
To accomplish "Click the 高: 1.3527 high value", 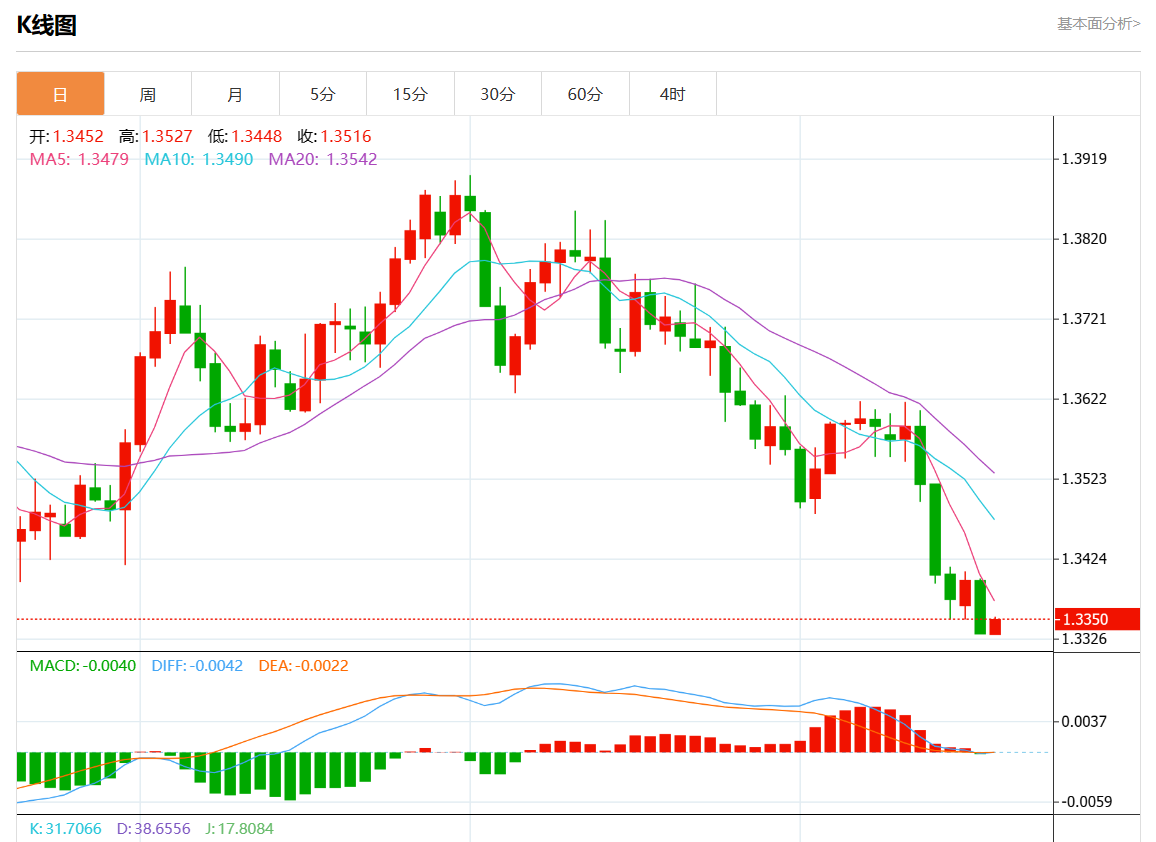I will point(156,136).
